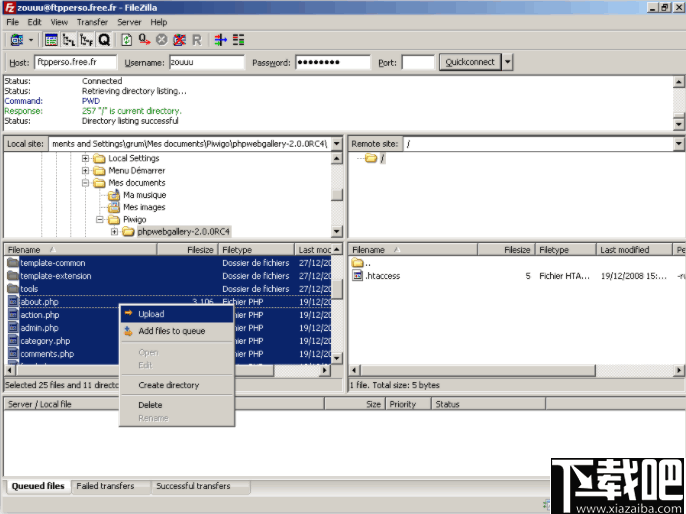Toggle the message log display
This screenshot has height=514, width=686.
pyautogui.click(x=51, y=40)
